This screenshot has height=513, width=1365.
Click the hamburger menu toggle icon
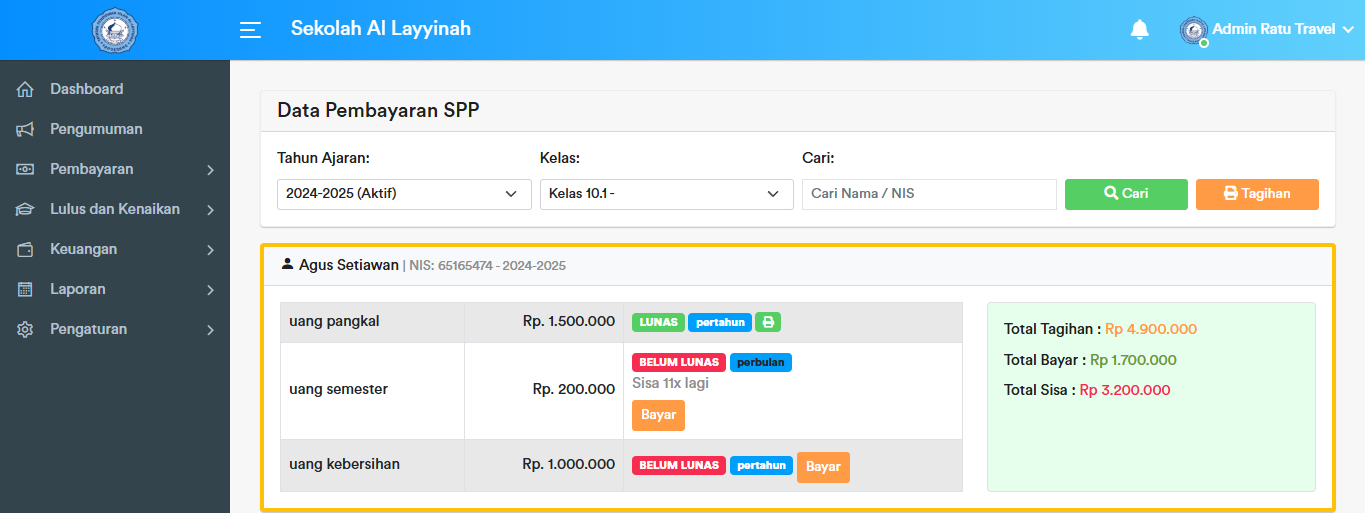(250, 30)
